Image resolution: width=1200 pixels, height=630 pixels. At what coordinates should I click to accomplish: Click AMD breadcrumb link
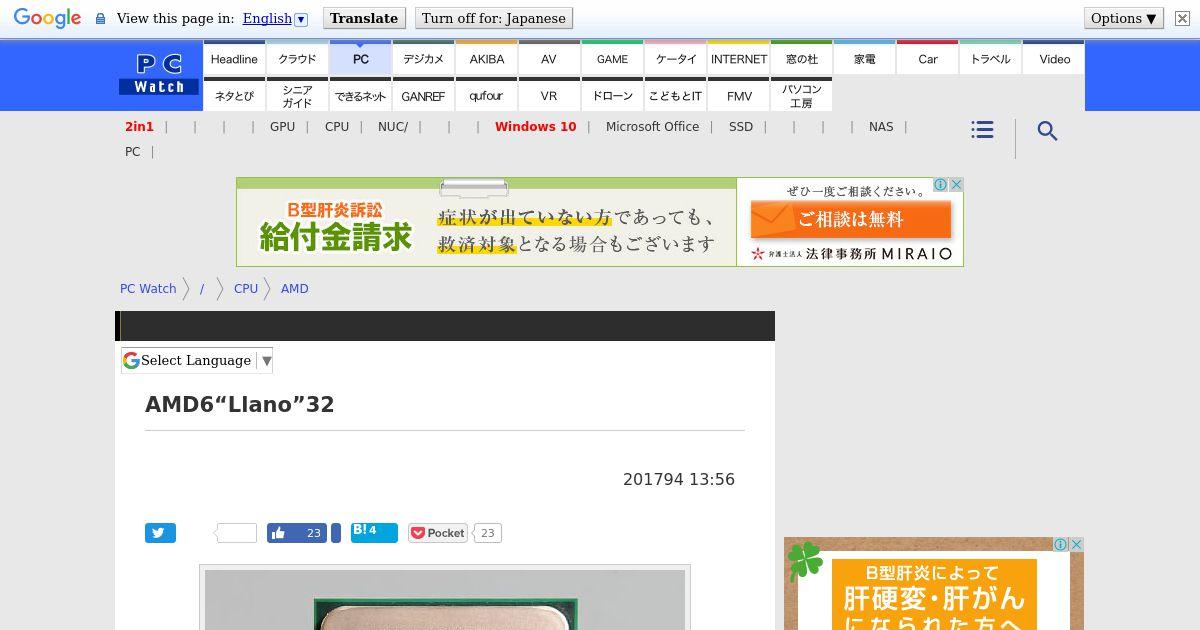295,289
